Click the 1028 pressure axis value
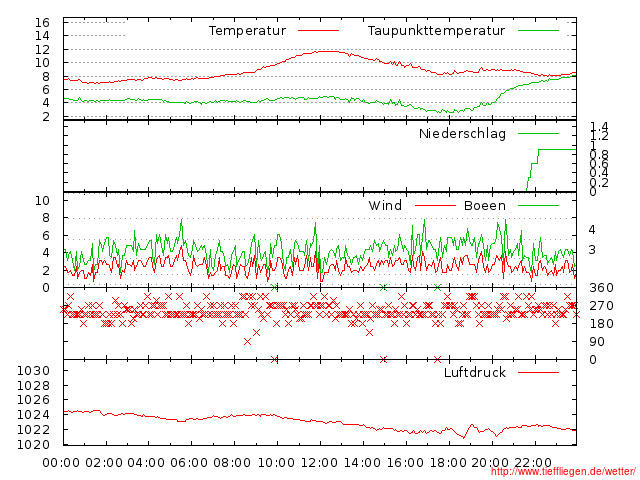The width and height of the screenshot is (640, 480). [33, 385]
